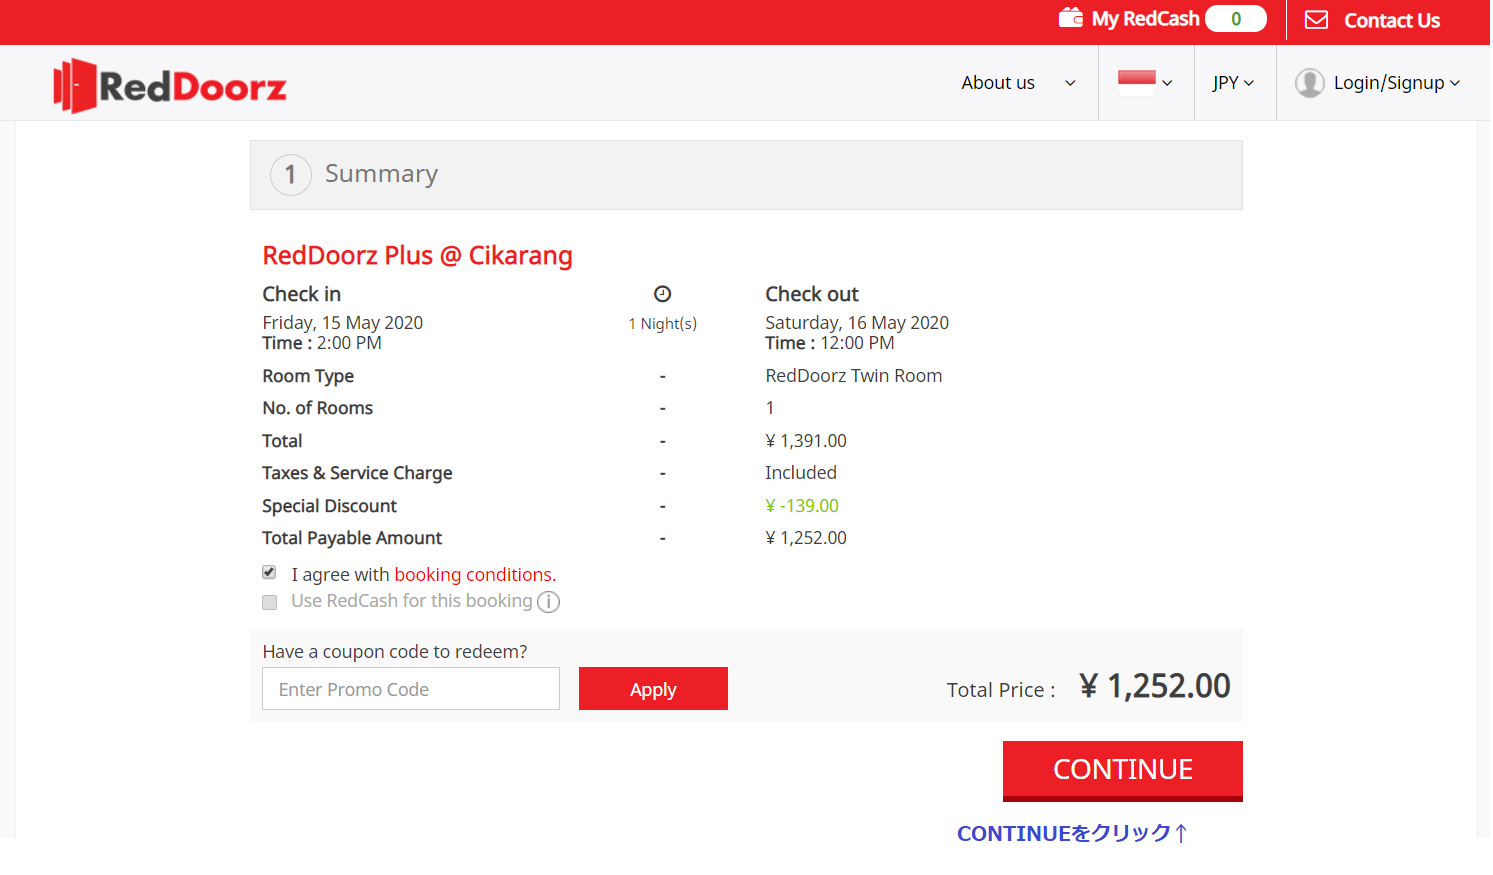Open the Contact Us link
The image size is (1493, 875).
tap(1392, 20)
